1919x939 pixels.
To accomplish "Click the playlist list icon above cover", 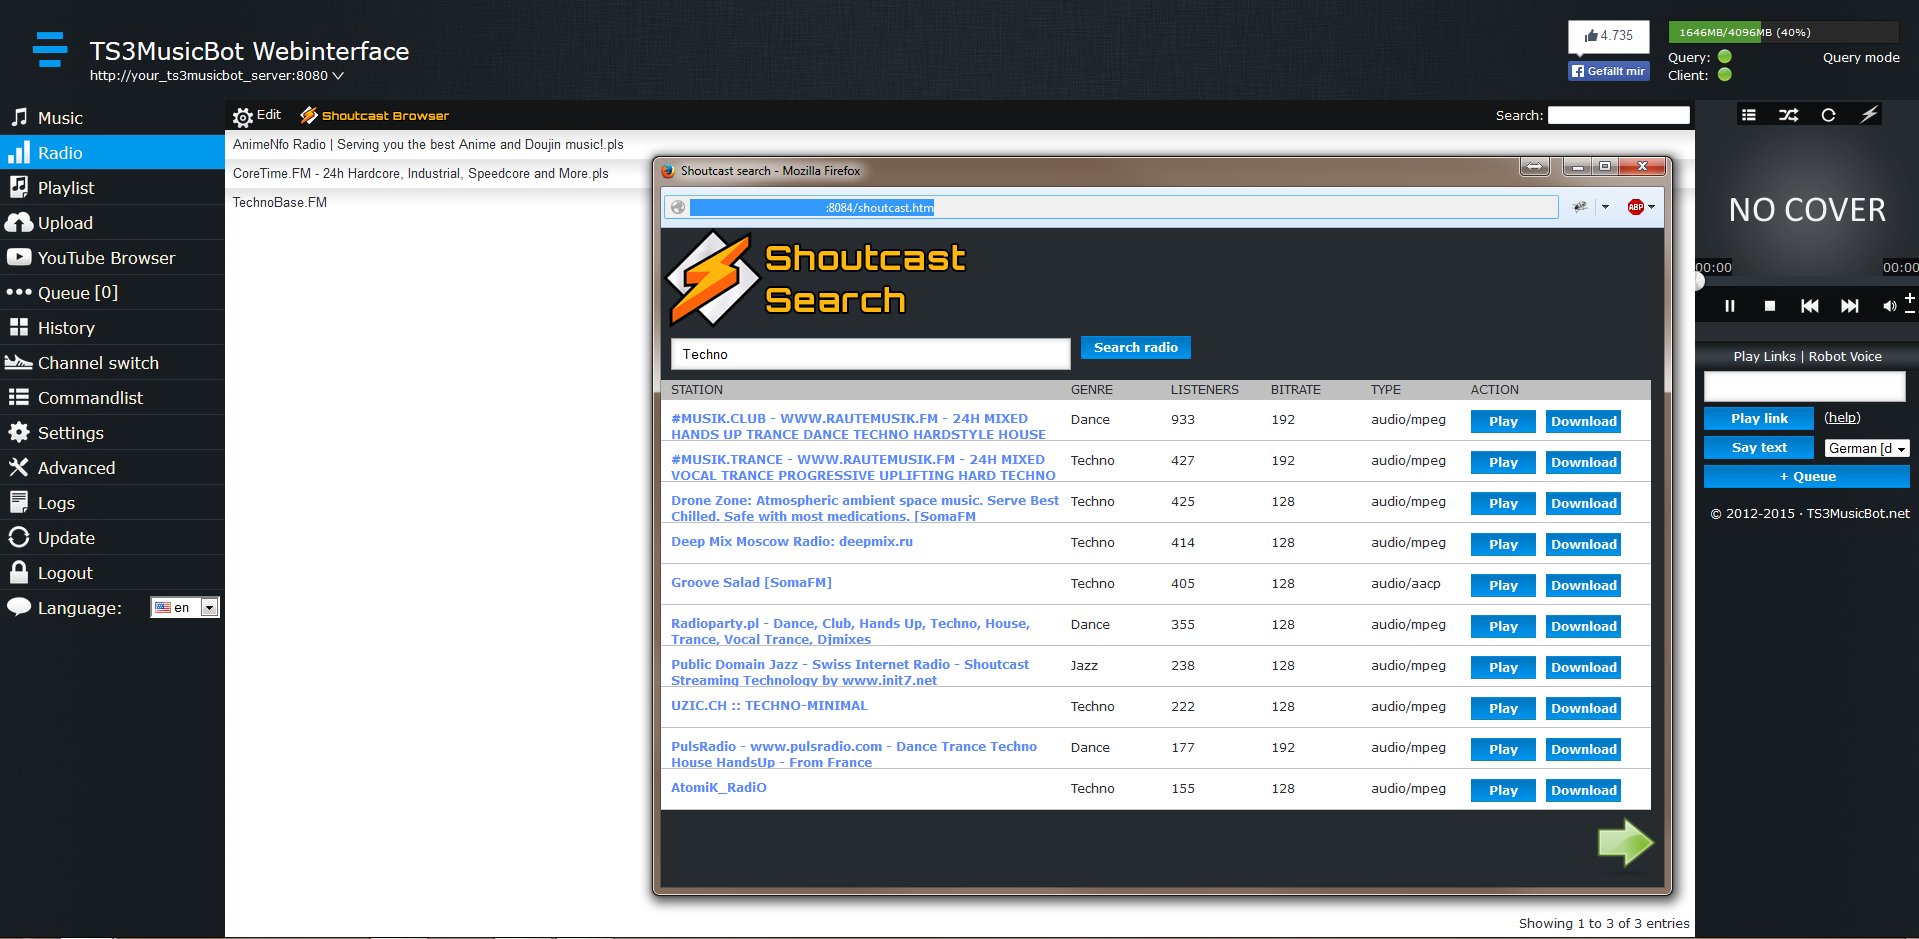I will [x=1748, y=115].
